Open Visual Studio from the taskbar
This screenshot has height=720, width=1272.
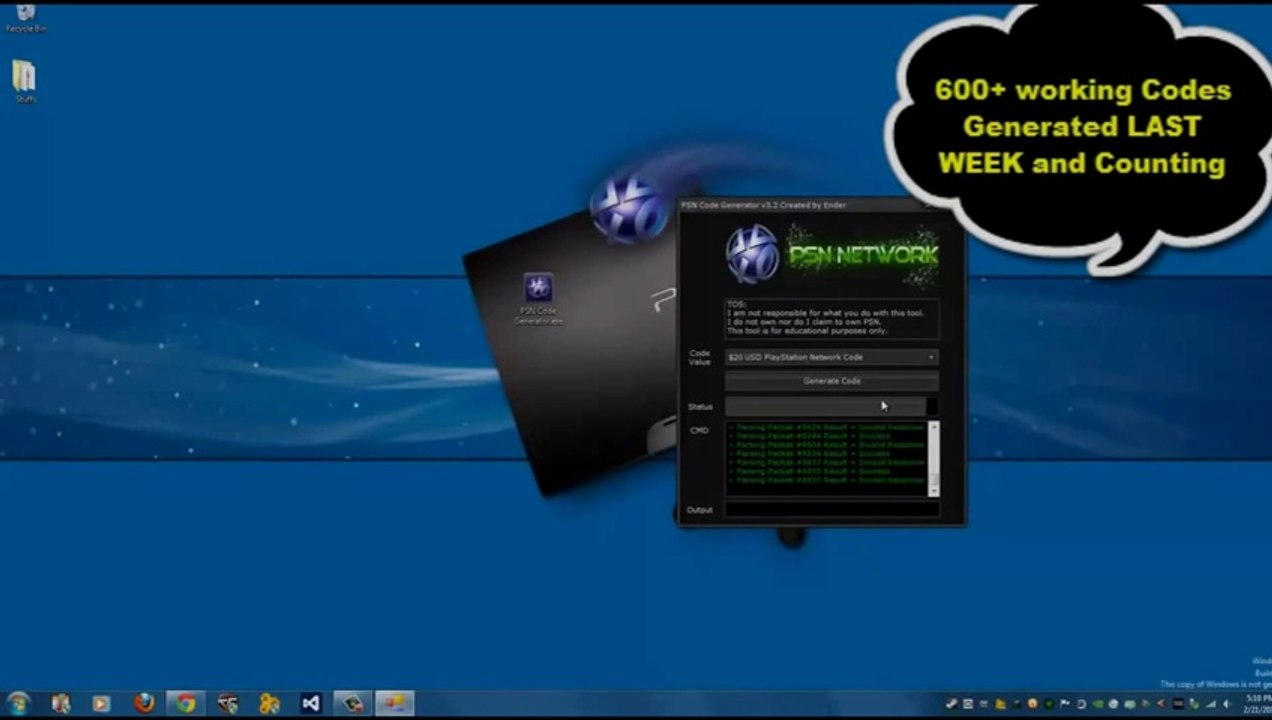click(311, 703)
